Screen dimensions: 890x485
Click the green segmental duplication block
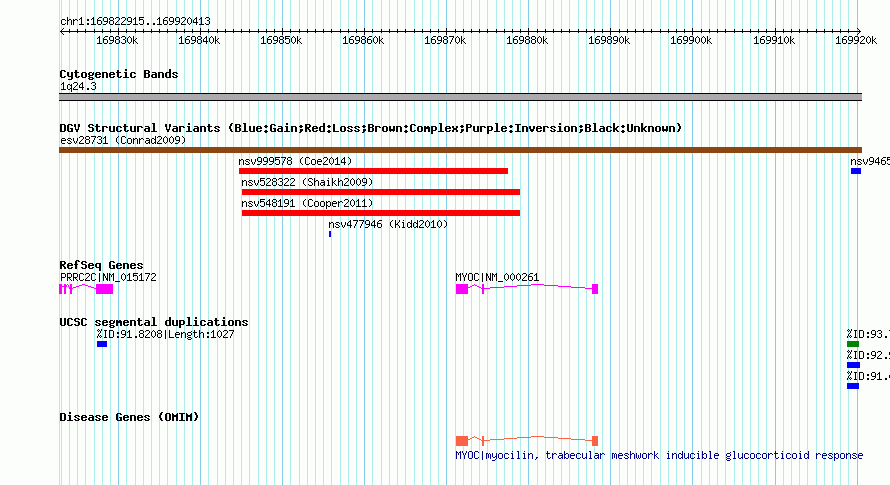point(853,344)
